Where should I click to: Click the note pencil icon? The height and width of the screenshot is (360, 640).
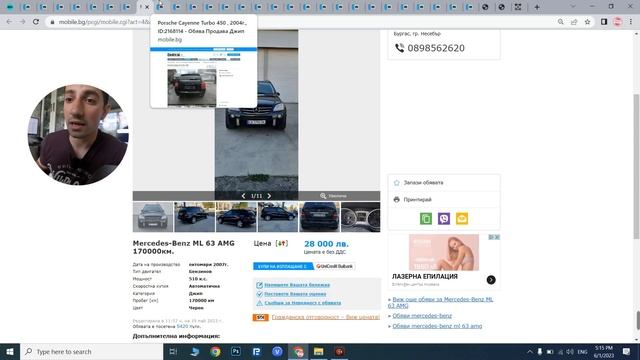click(259, 285)
